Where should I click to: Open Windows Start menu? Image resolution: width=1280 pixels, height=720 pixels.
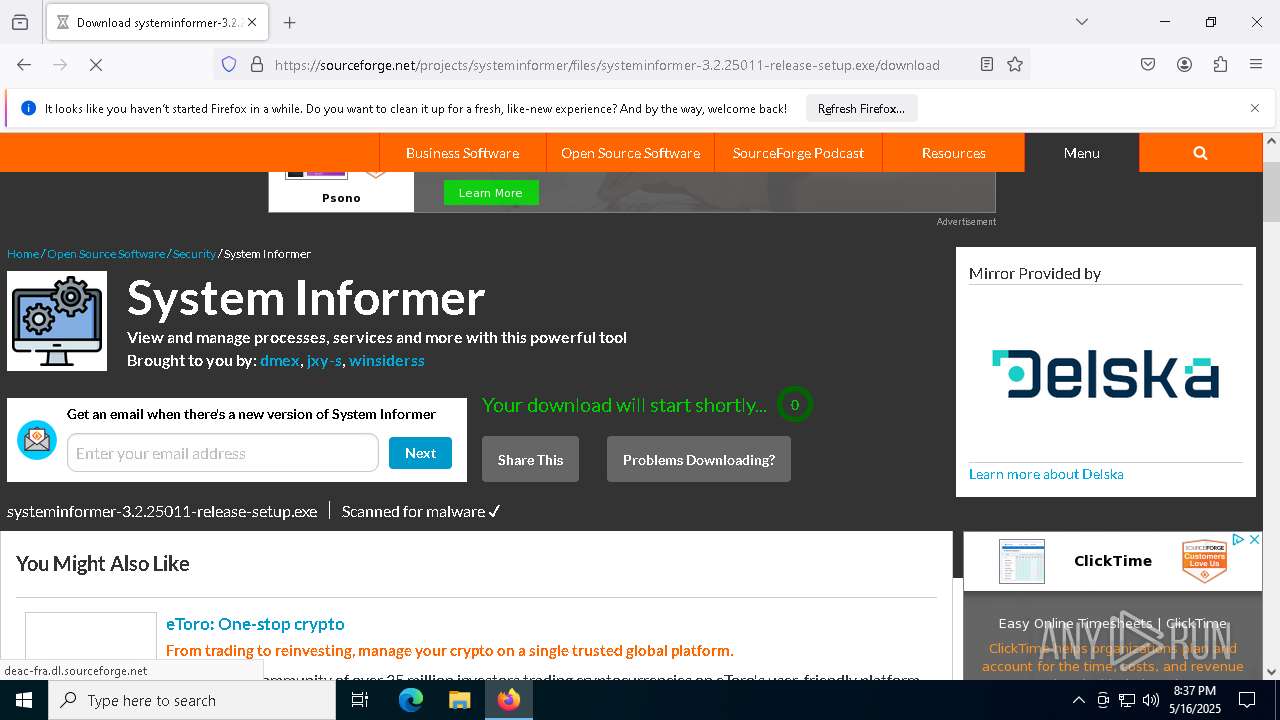24,700
